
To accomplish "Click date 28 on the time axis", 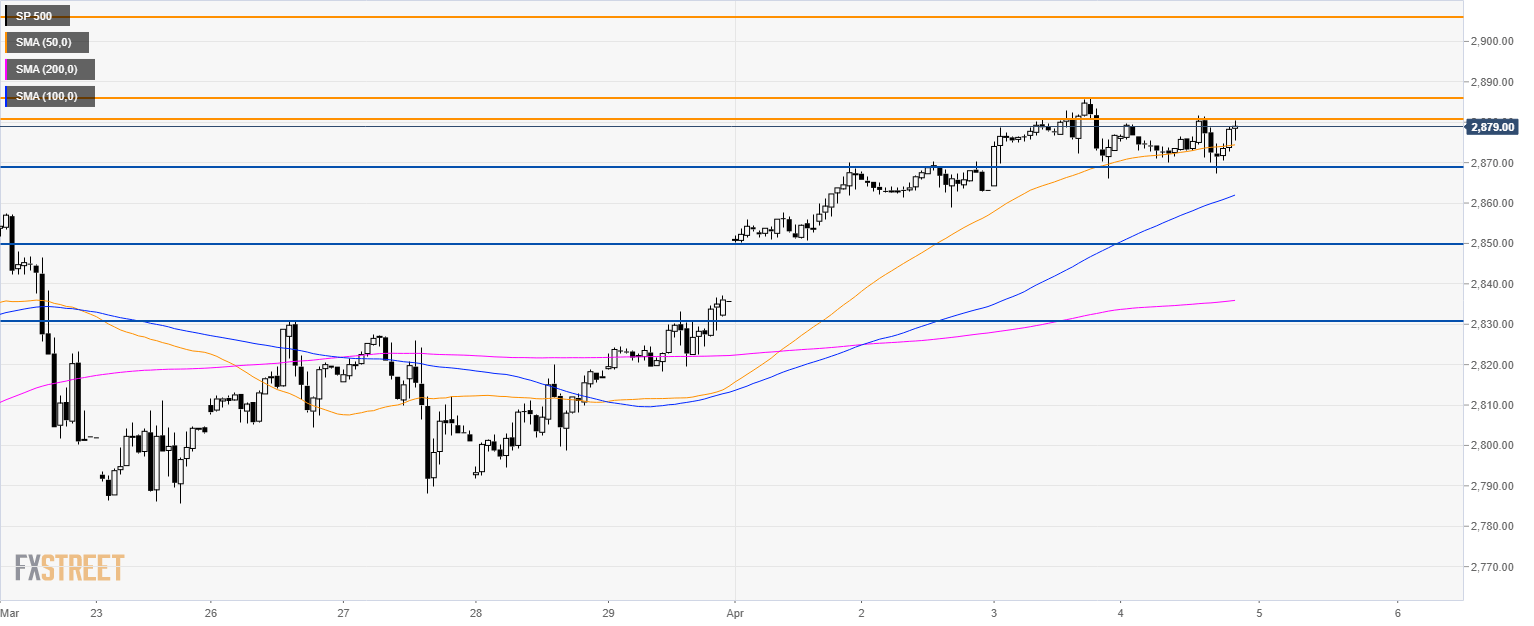I will coord(476,610).
